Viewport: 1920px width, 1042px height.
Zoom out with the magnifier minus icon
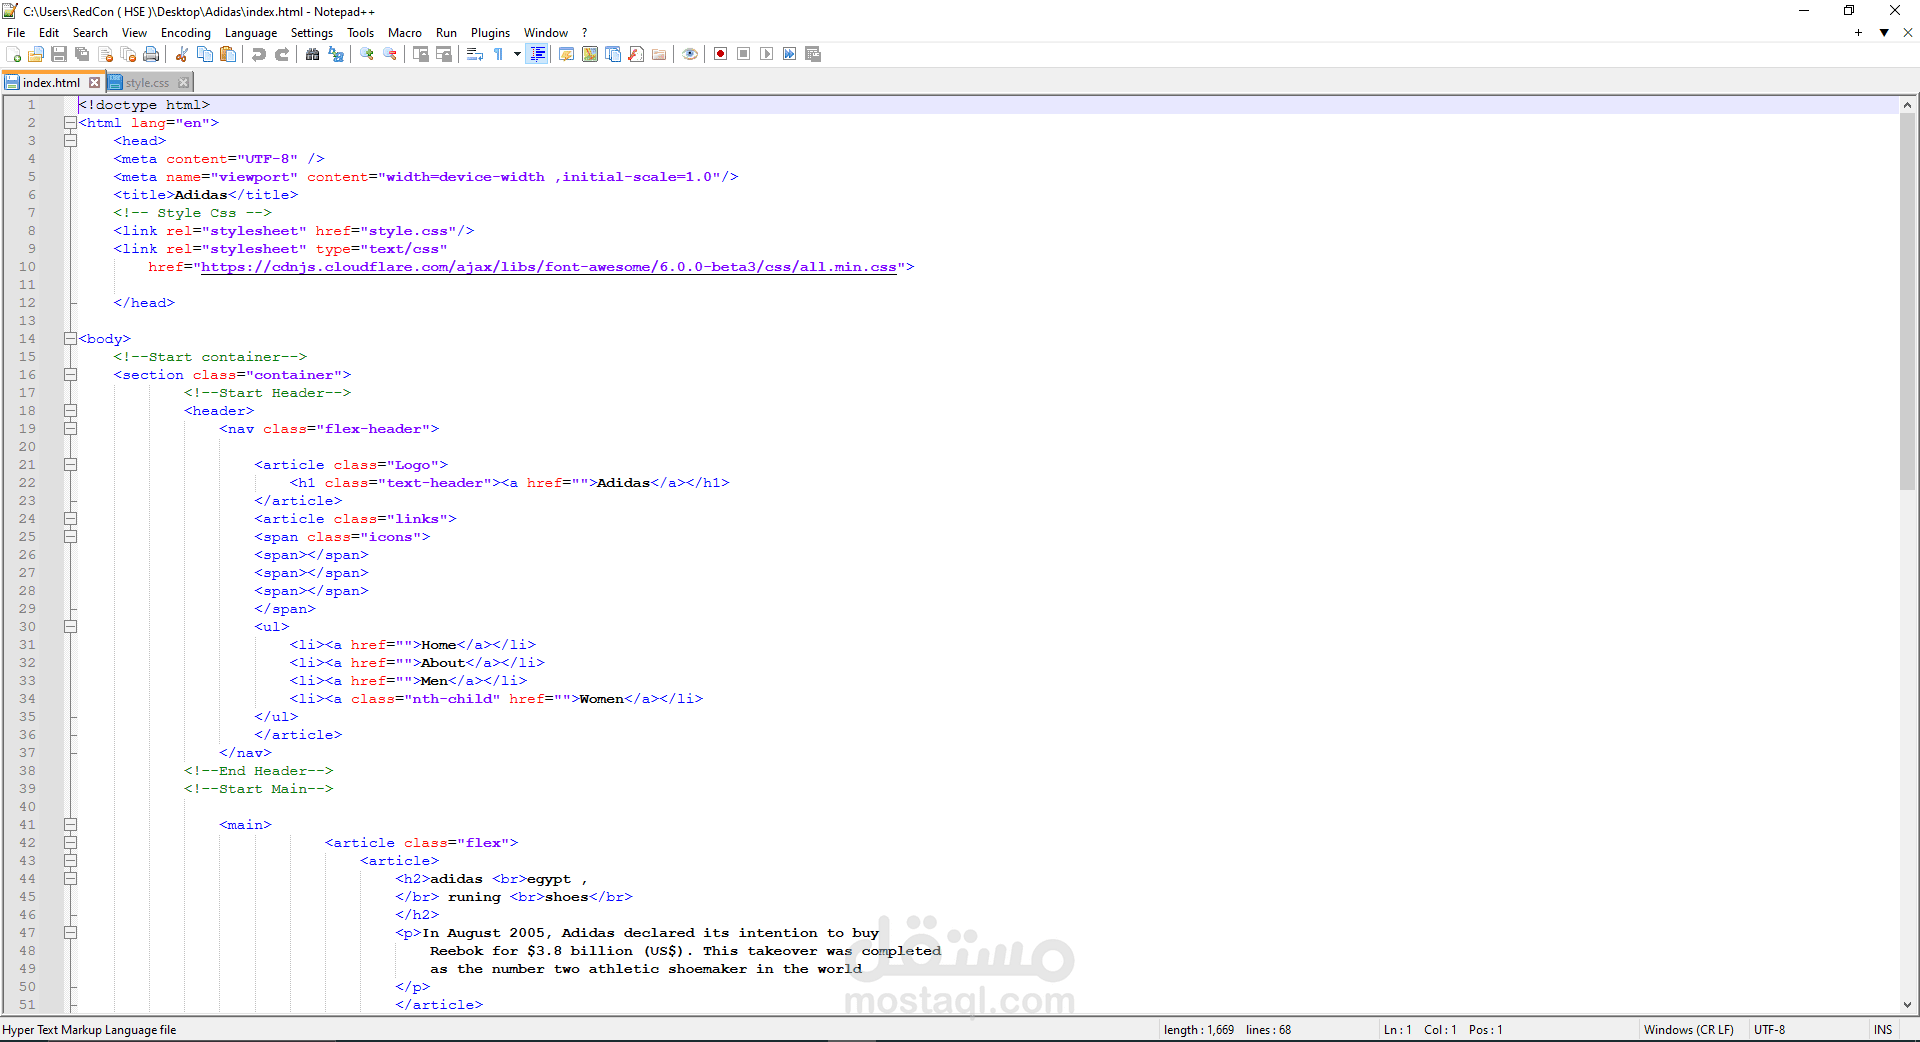pos(390,54)
